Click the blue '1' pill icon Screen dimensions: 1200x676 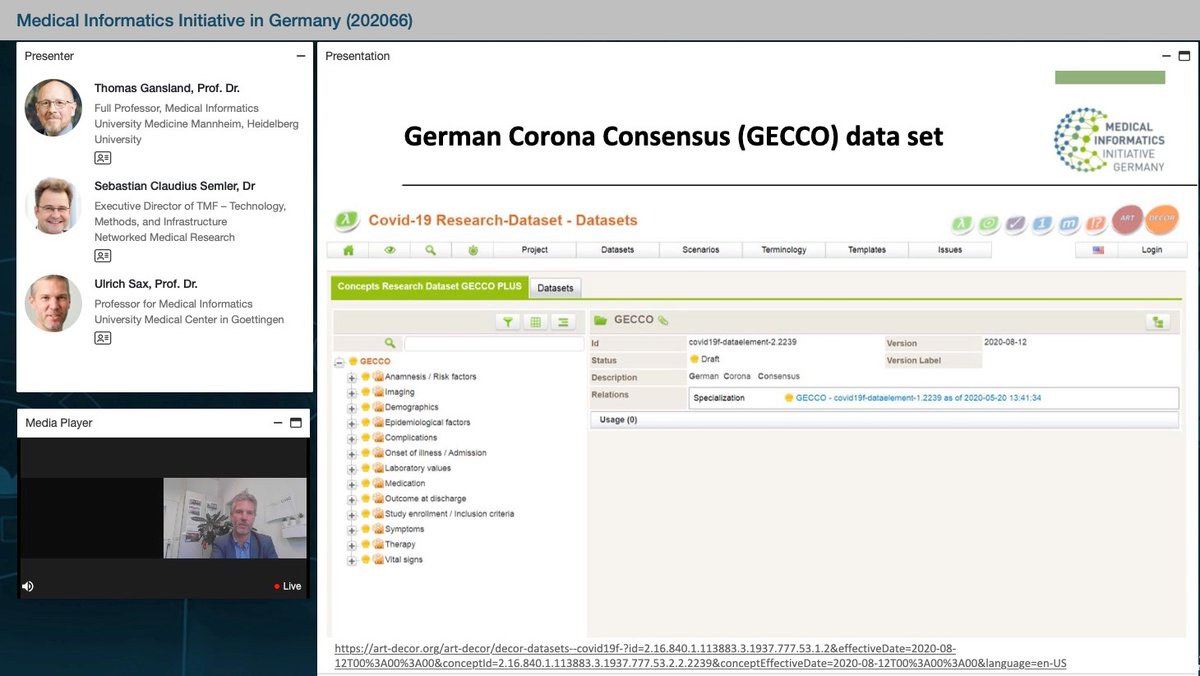(x=1041, y=224)
